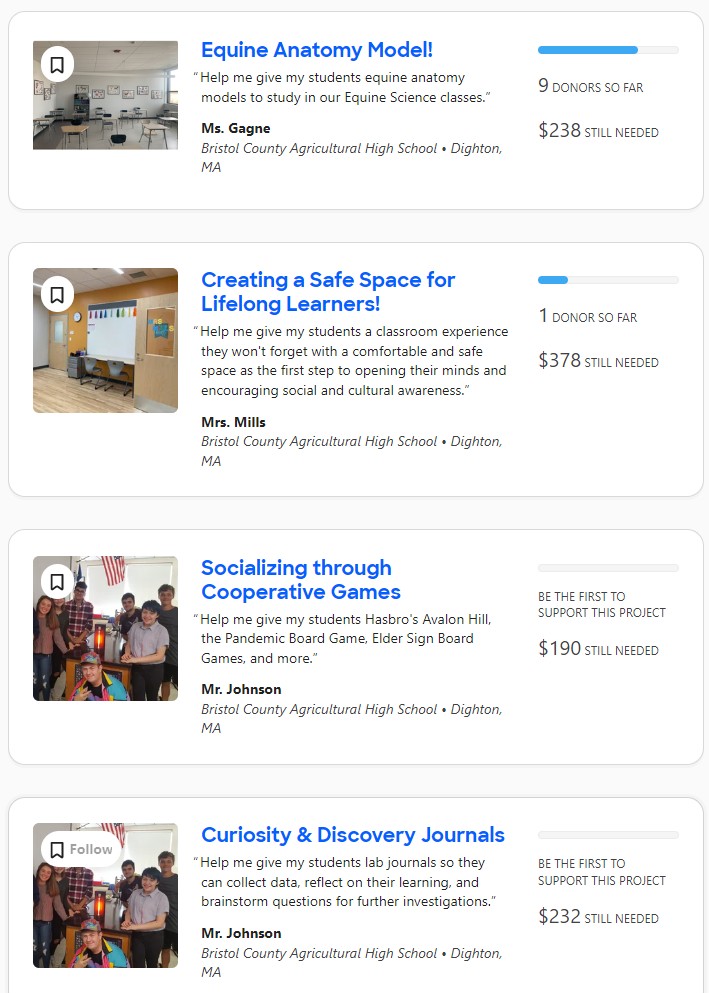
Task: Click teacher name Ms. Gagne
Action: click(x=235, y=129)
